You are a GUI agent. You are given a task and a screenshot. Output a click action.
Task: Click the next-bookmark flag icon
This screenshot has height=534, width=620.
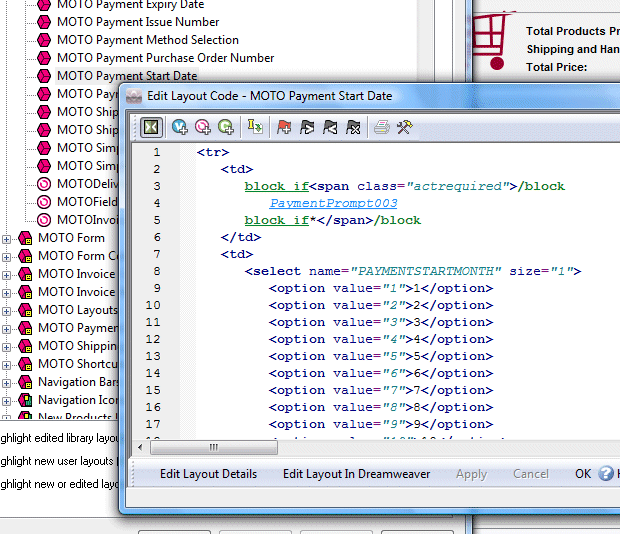coord(307,127)
